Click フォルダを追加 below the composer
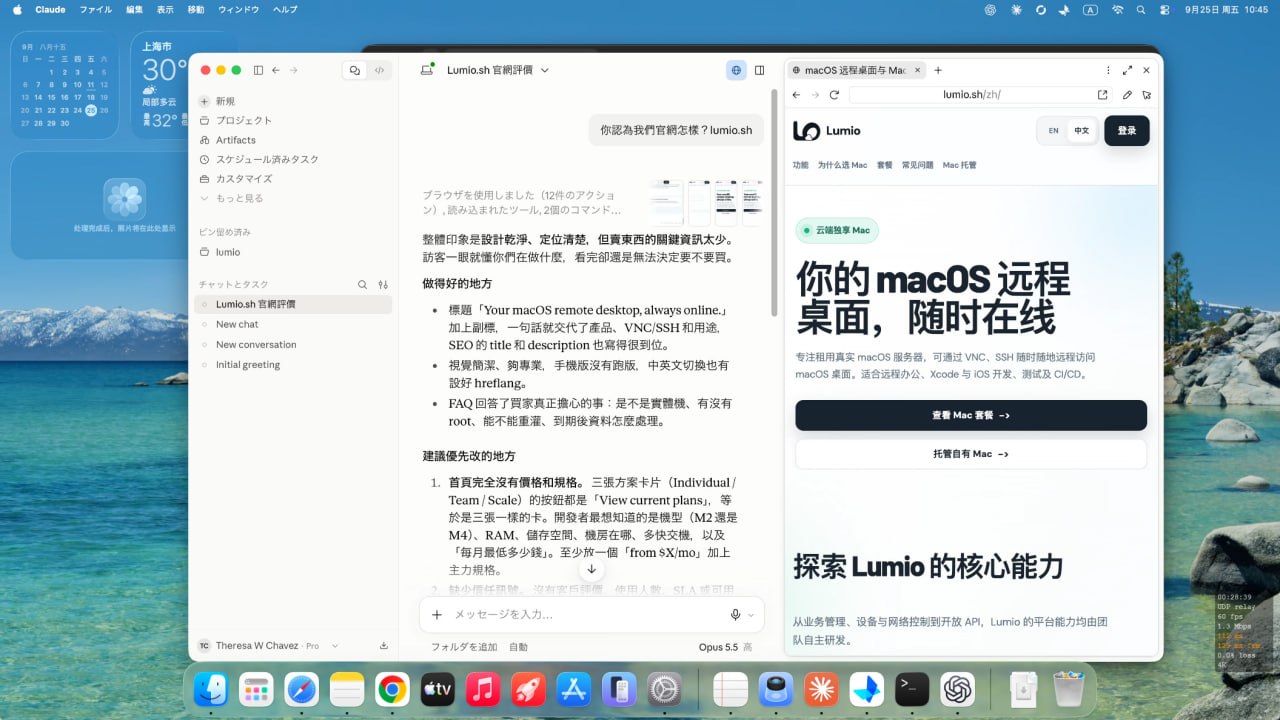The height and width of the screenshot is (720, 1280). 463,647
